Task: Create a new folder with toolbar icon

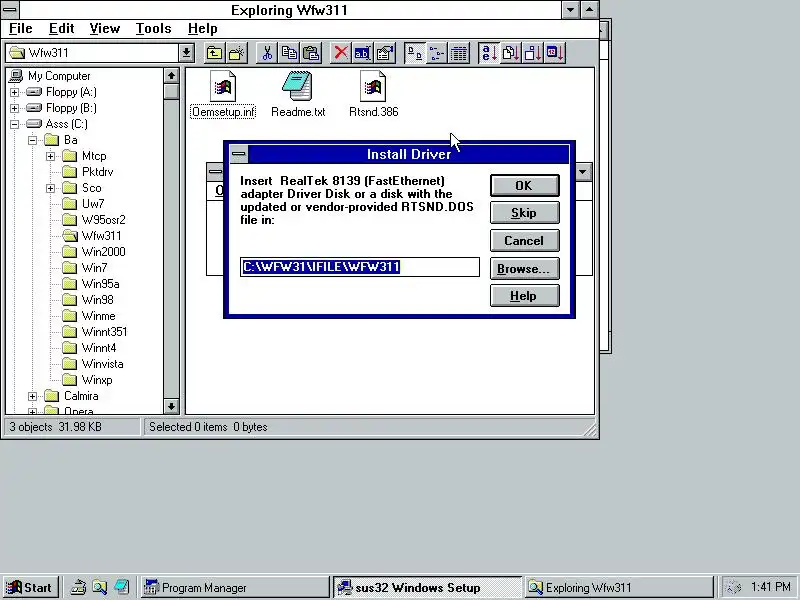Action: click(237, 53)
